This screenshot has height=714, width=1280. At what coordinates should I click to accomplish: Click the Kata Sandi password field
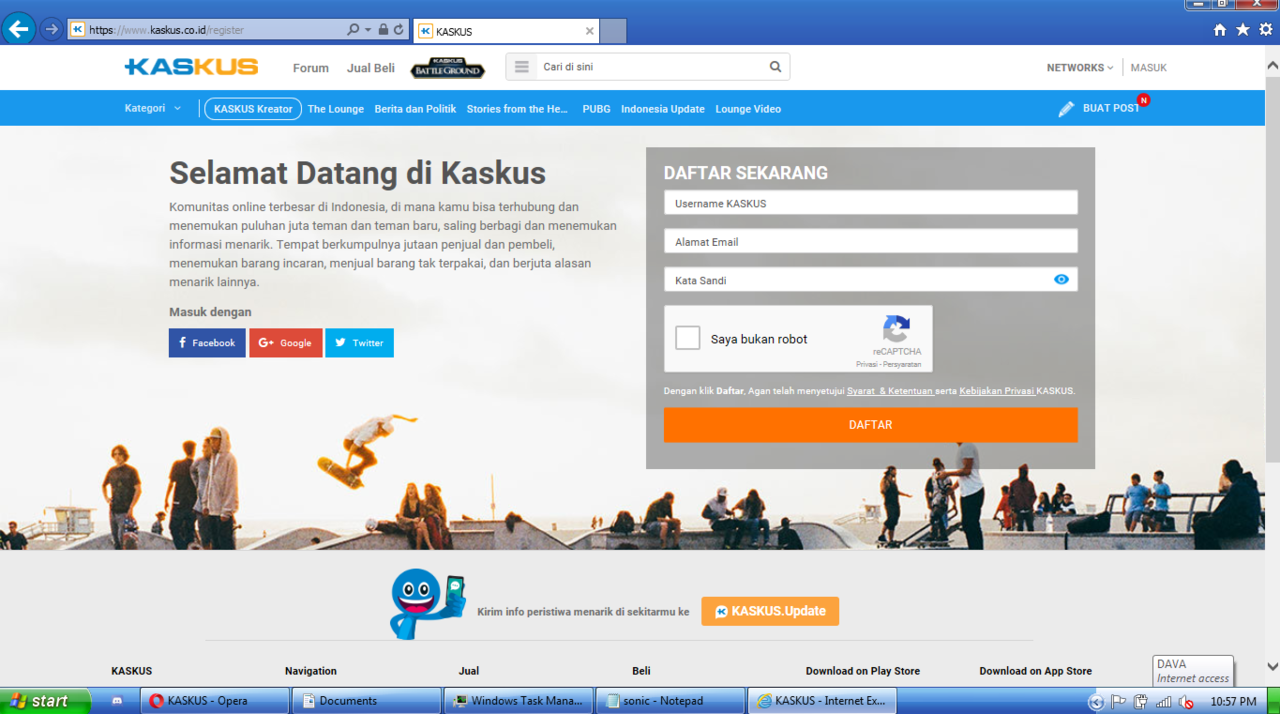click(x=871, y=280)
